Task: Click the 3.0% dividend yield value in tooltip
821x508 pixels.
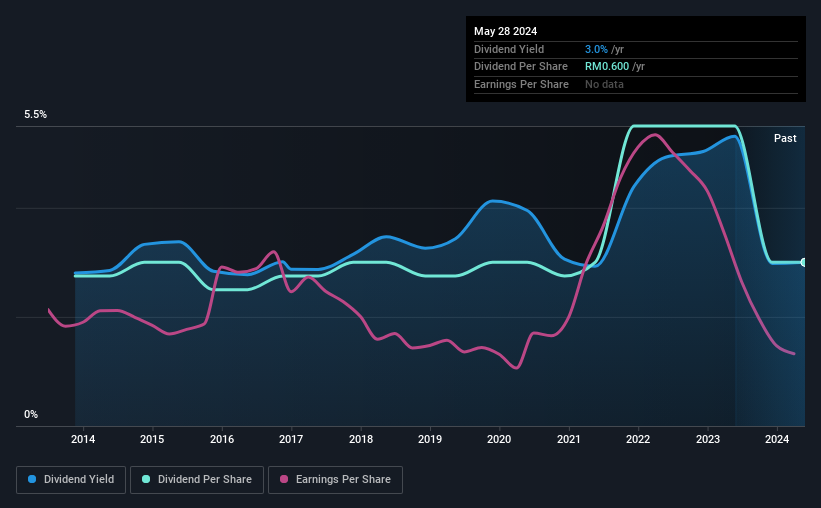Action: click(596, 49)
